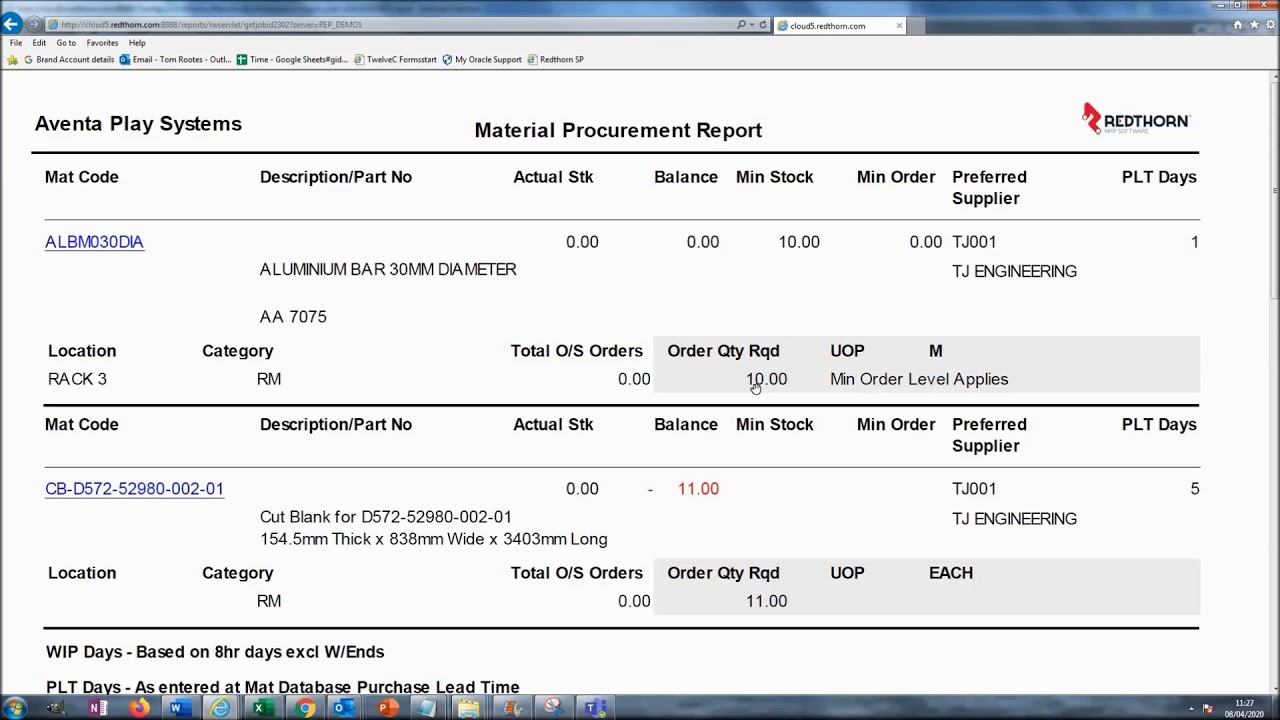
Task: Click the browser Forward arrow button
Action: 33,24
